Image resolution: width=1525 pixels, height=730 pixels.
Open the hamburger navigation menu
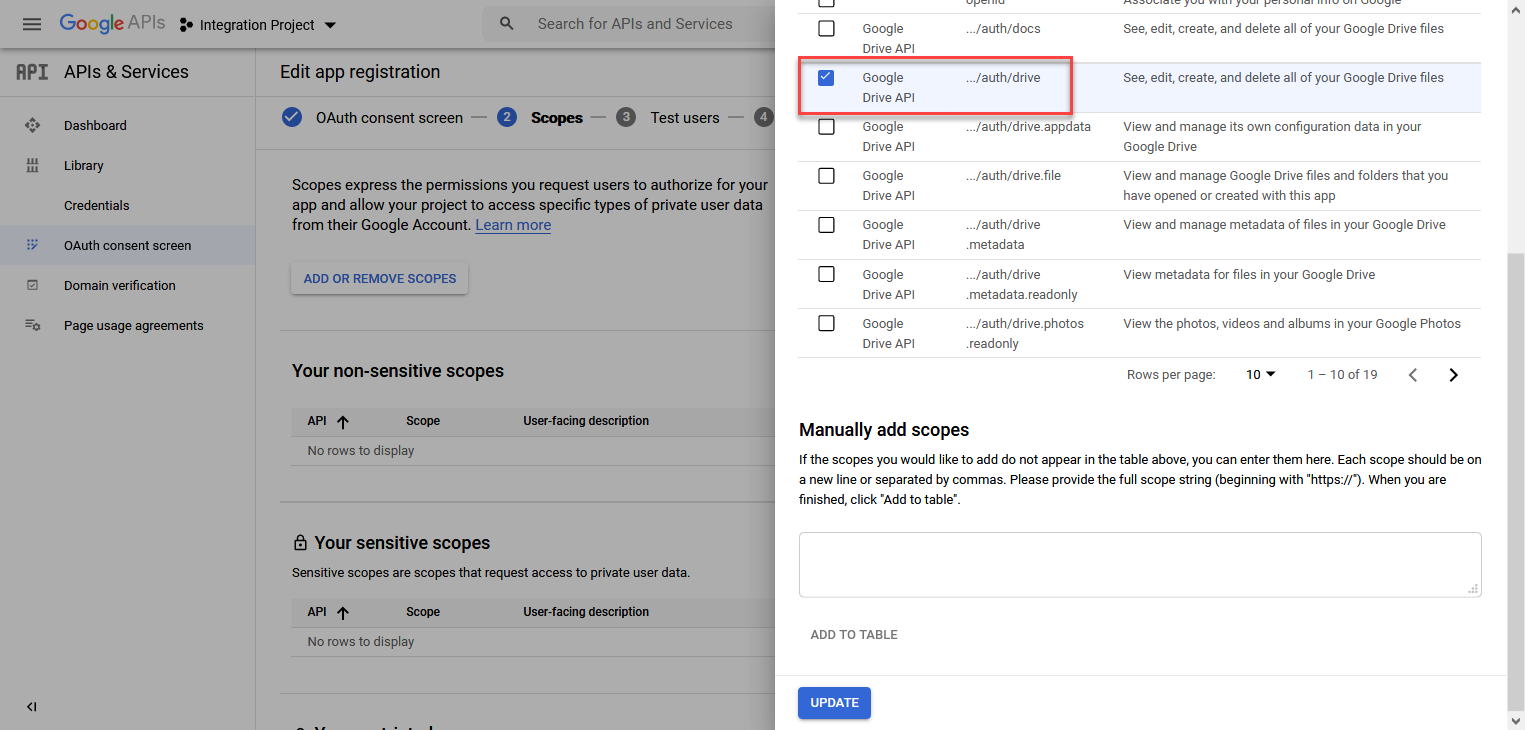pos(32,24)
